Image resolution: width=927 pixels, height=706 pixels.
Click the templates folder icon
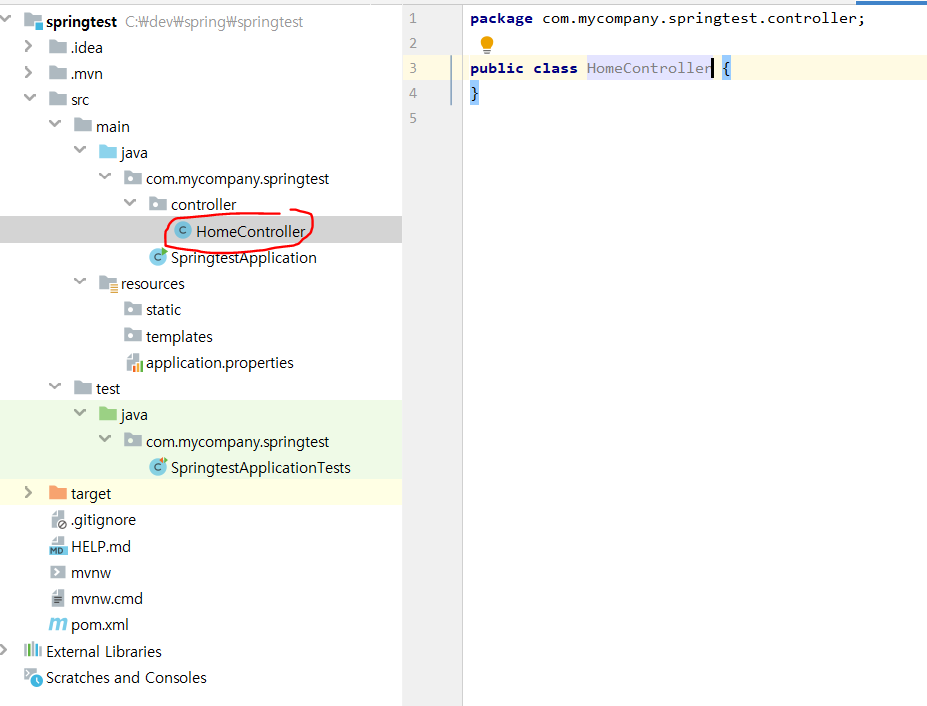tap(133, 335)
